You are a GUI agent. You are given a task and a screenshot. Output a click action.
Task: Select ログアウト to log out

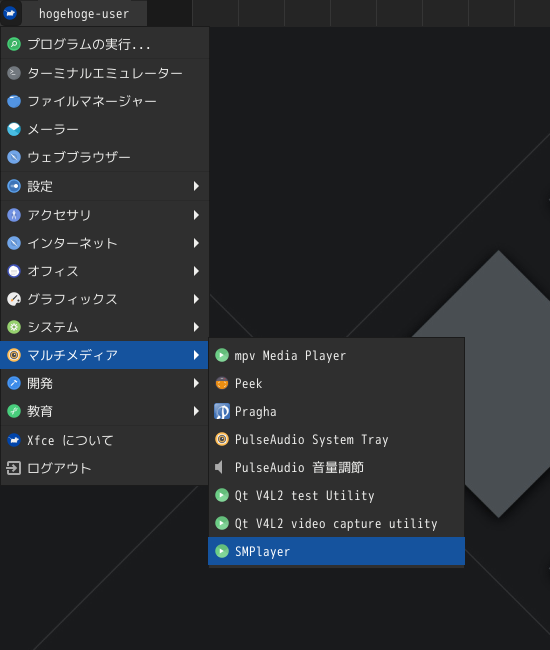[104, 468]
